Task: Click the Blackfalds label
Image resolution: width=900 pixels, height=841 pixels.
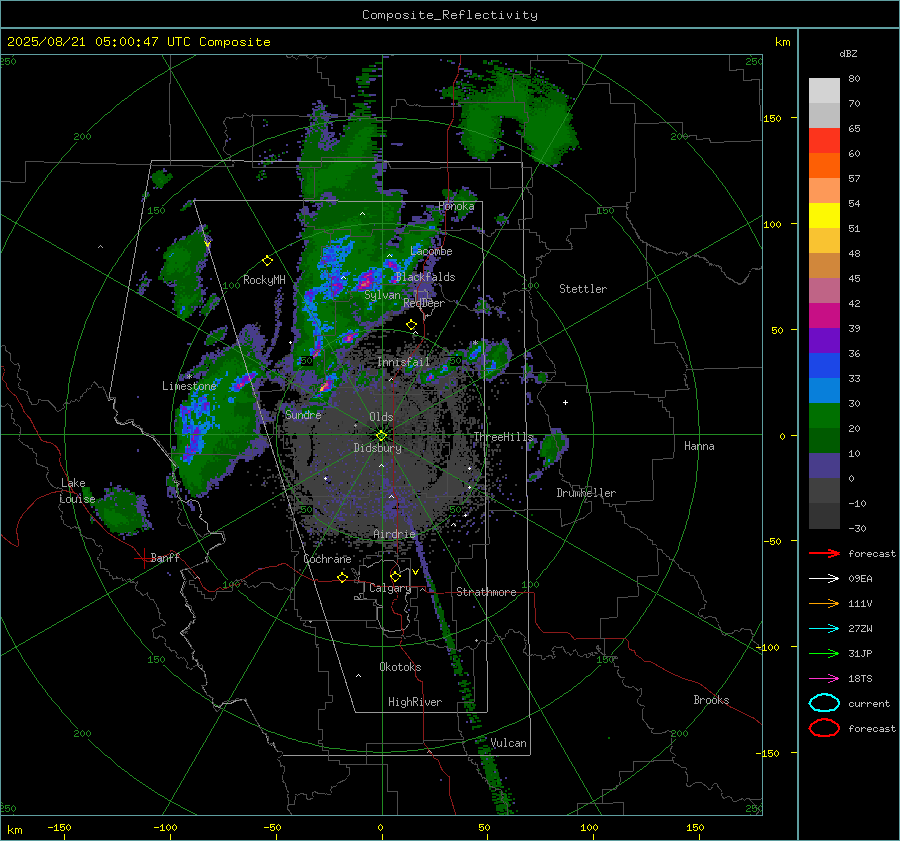Action: point(425,277)
